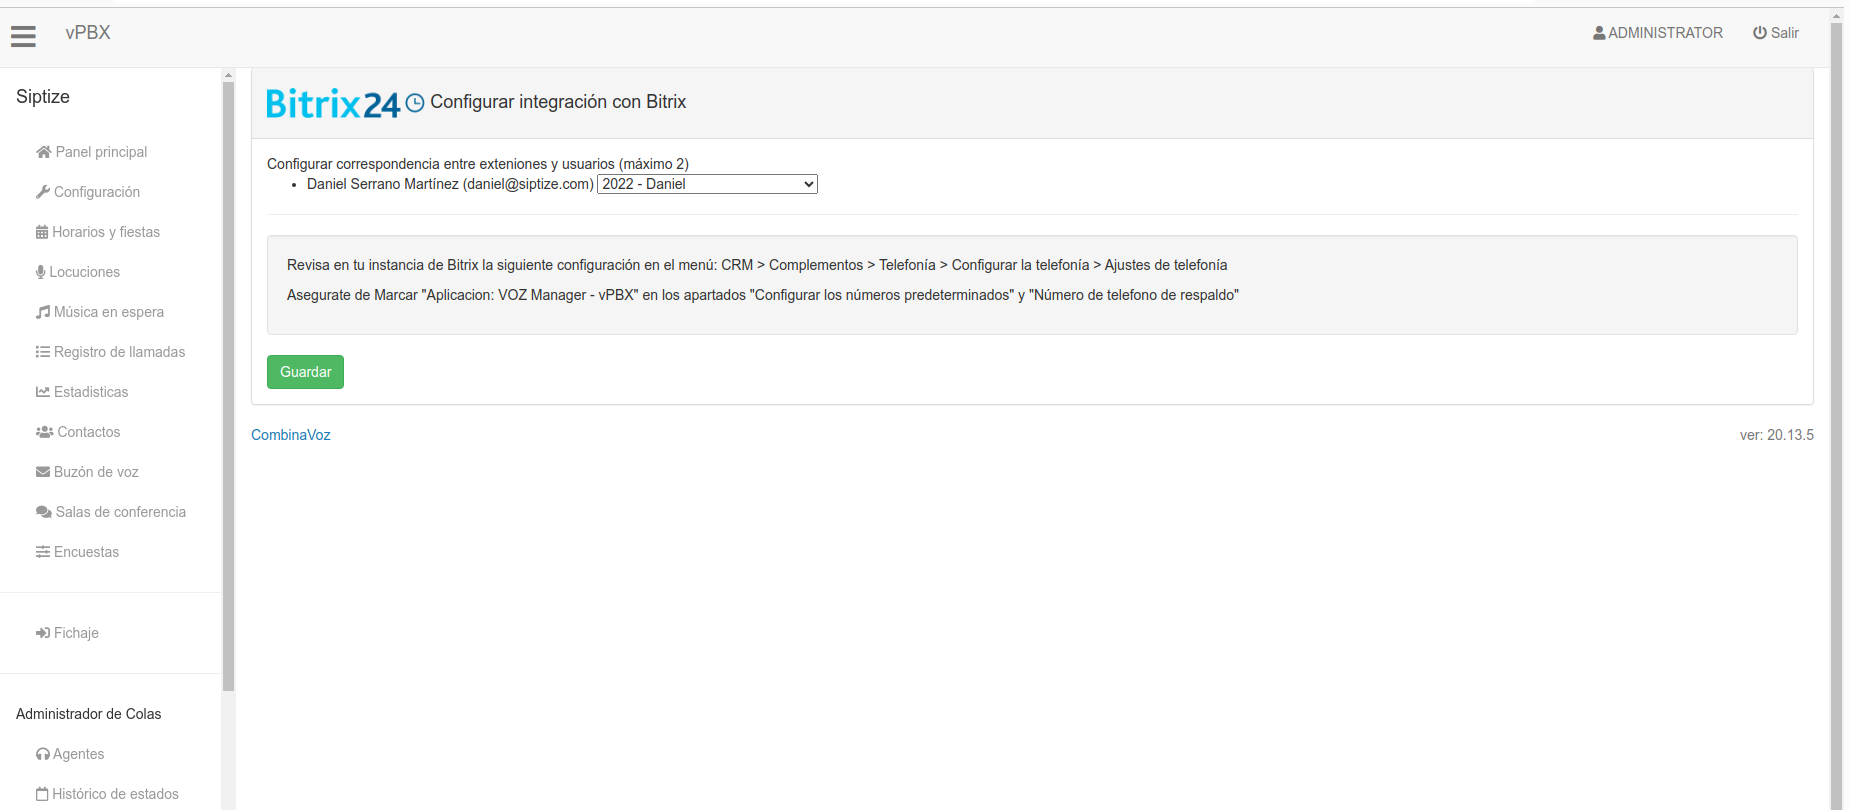Click the microphone icon for Locuciones

41,272
